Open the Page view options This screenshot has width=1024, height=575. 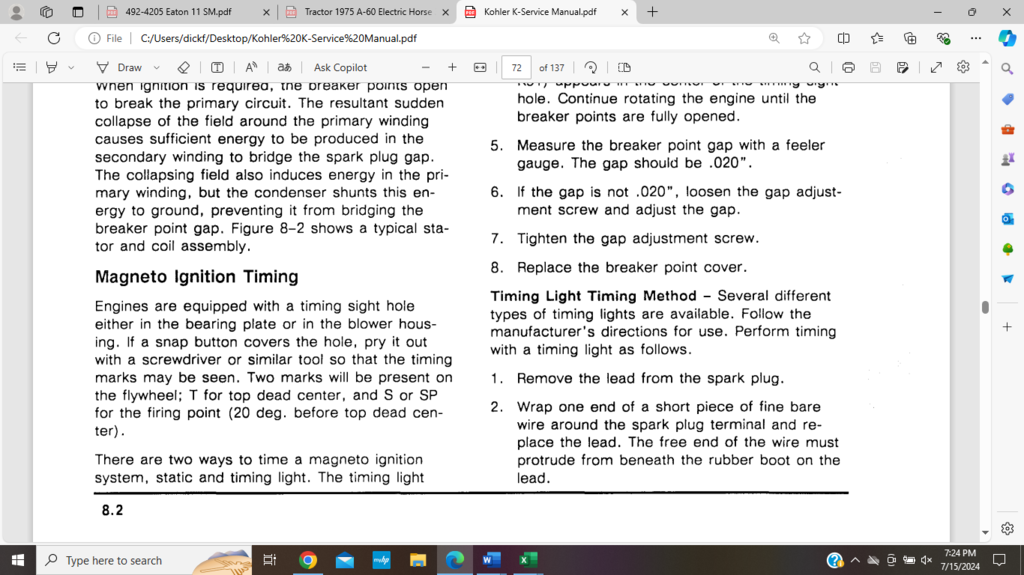(x=624, y=67)
